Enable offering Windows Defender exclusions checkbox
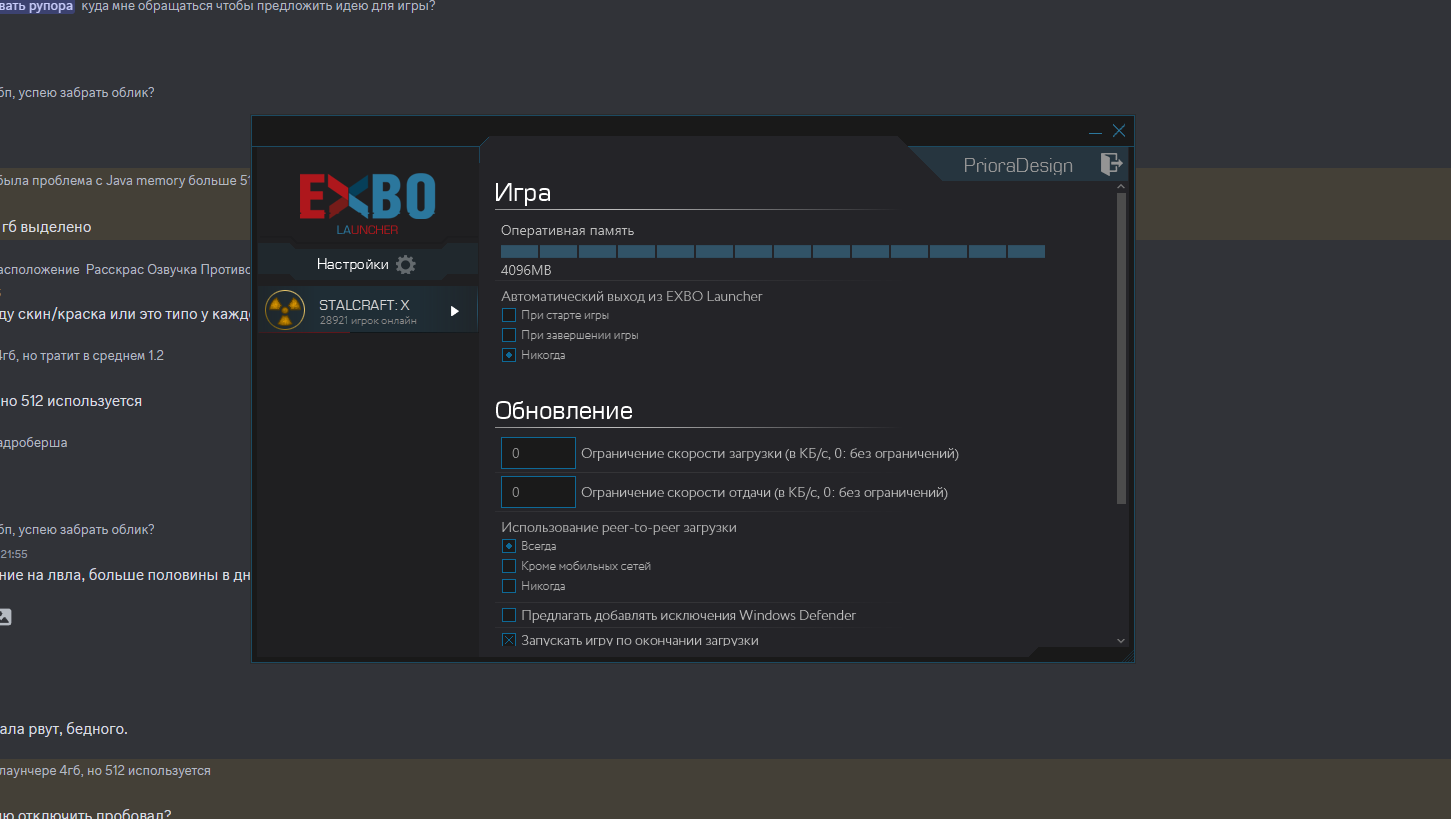 [509, 615]
